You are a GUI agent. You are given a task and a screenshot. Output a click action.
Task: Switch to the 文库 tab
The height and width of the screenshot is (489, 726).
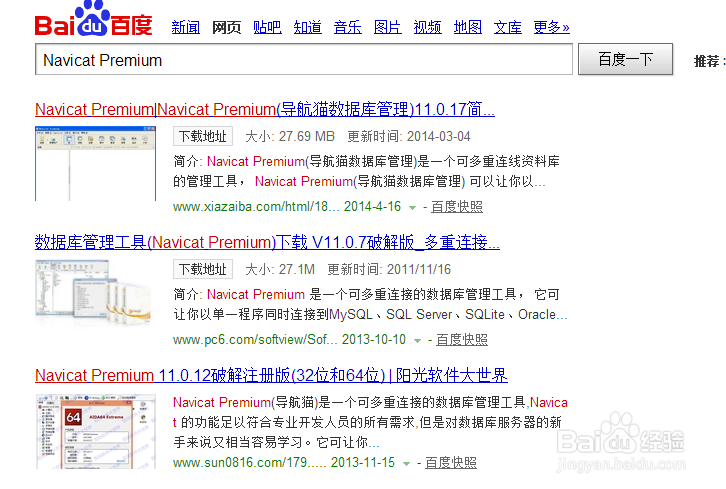[x=507, y=27]
